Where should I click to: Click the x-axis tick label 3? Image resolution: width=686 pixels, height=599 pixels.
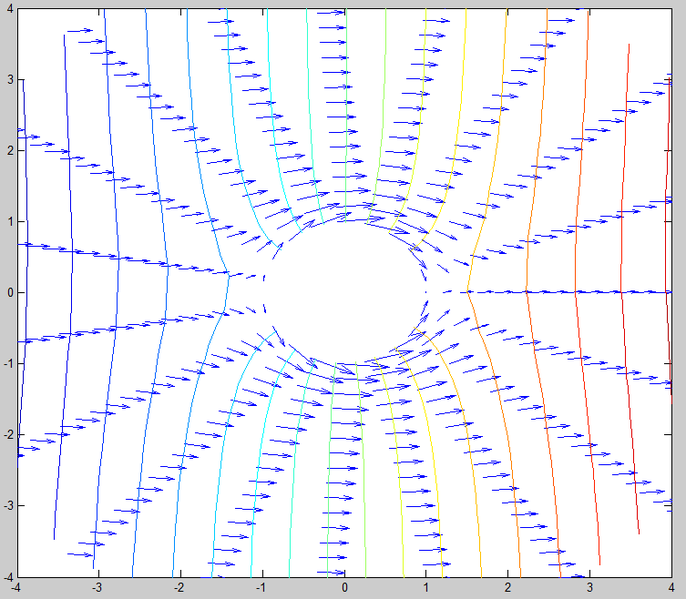(589, 589)
